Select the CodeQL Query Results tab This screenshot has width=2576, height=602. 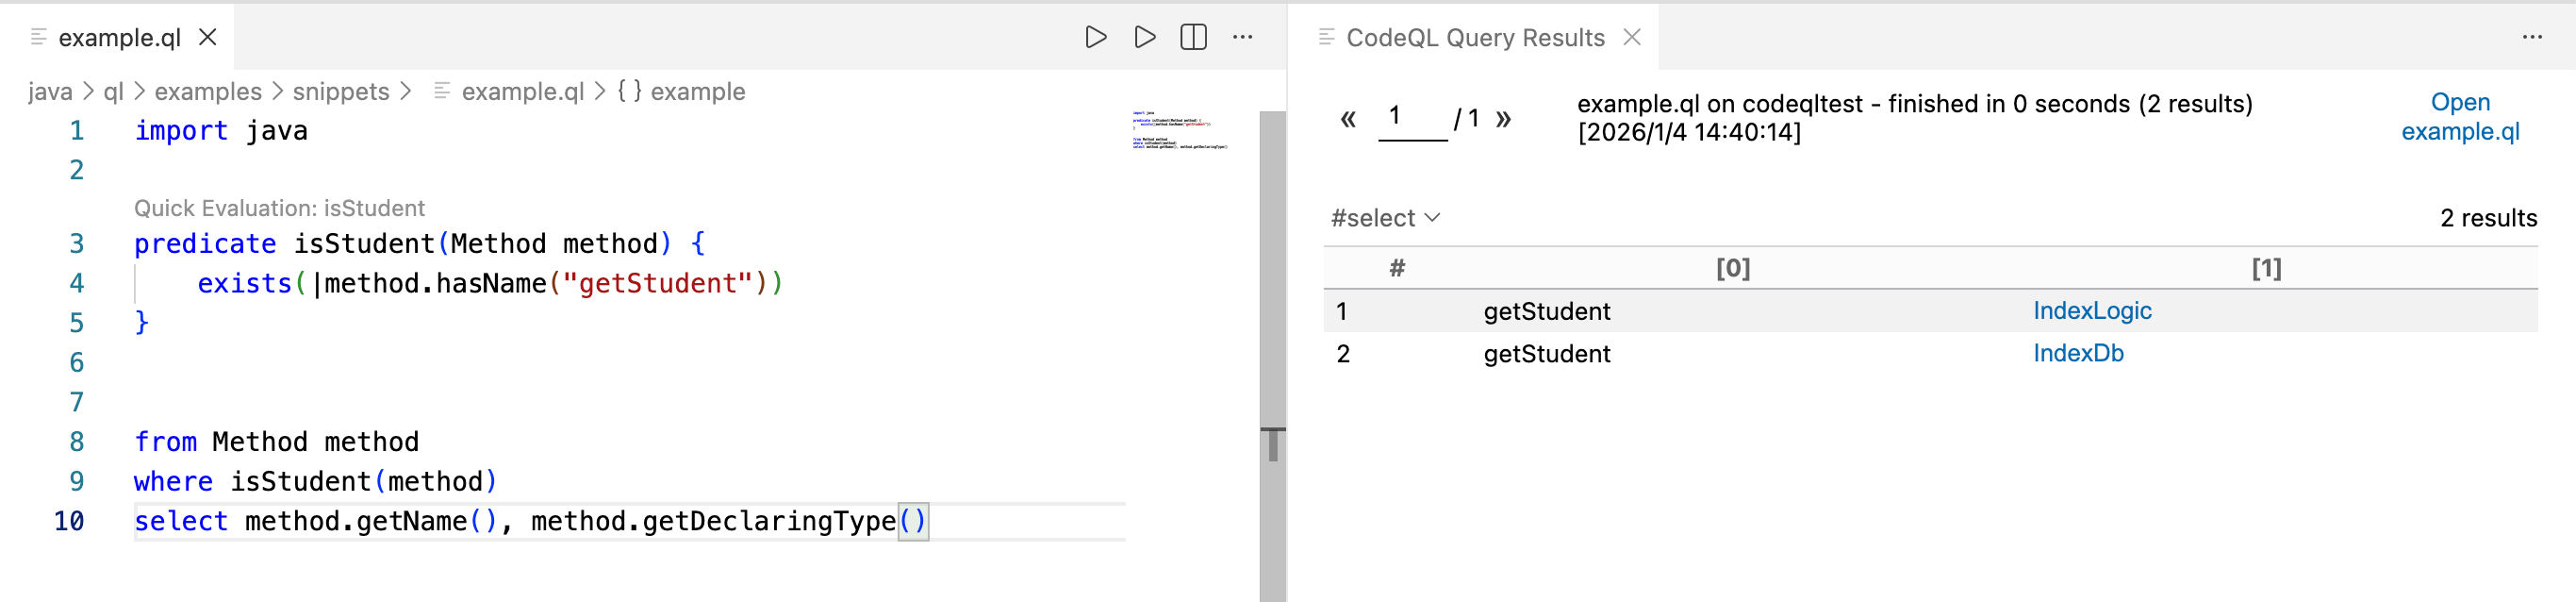[1474, 37]
